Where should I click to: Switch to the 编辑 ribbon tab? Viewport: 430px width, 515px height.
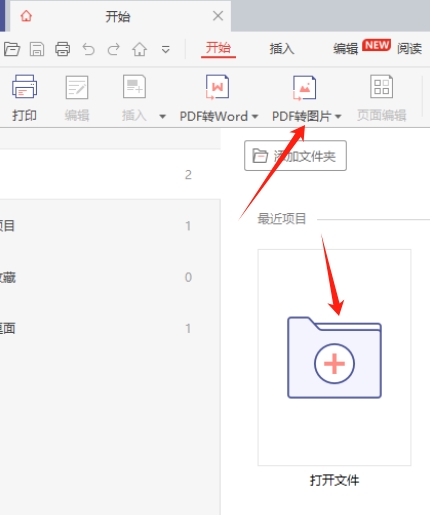[x=346, y=49]
